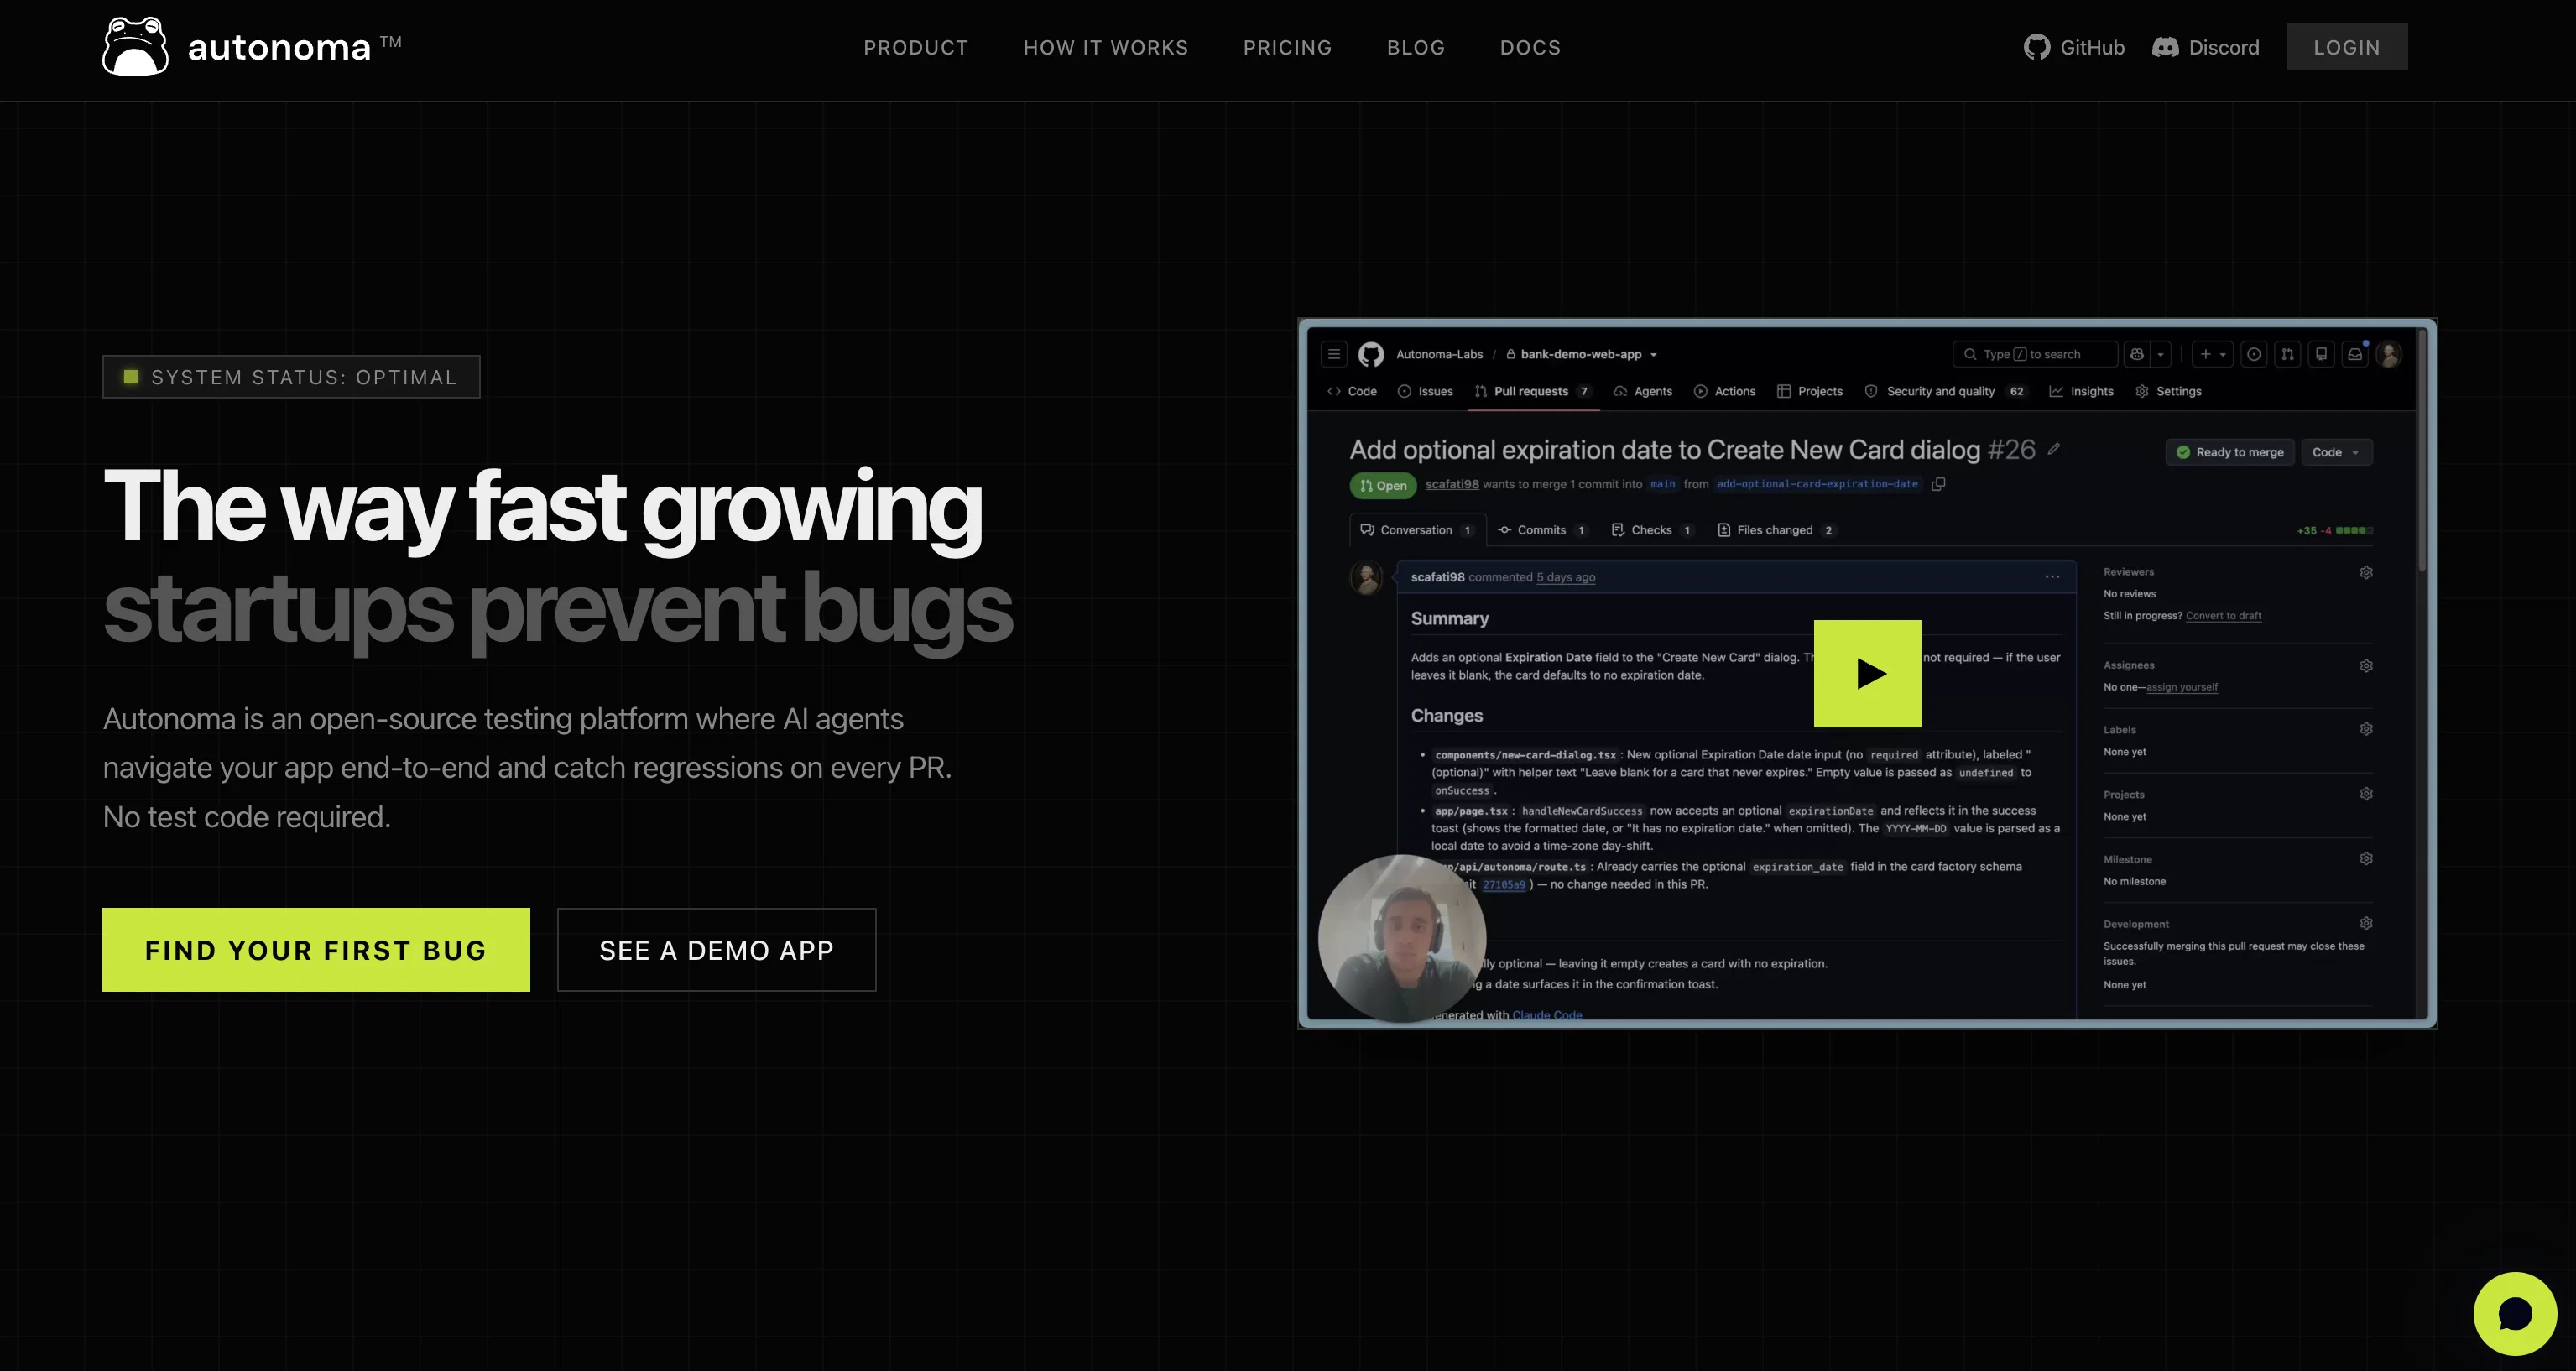Click add-optional-card-expiration-date branch label

coord(1817,484)
